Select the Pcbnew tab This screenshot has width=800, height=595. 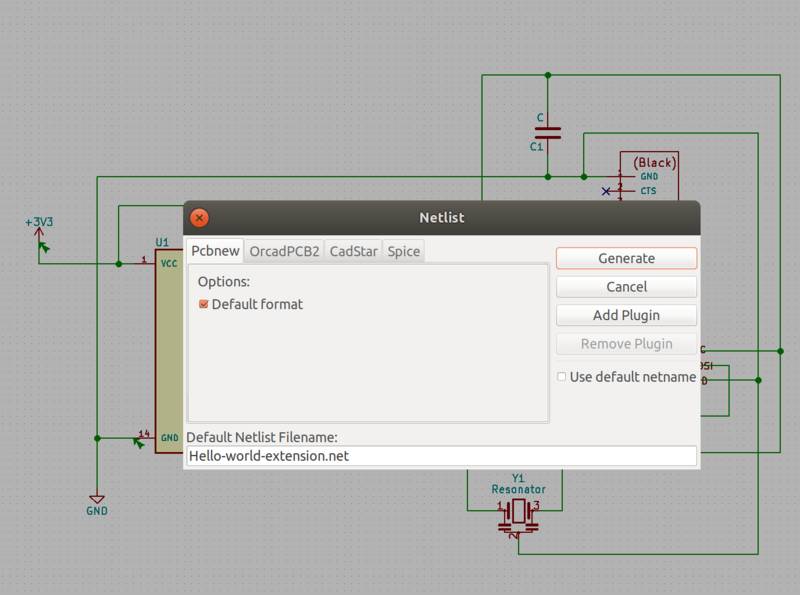[214, 251]
